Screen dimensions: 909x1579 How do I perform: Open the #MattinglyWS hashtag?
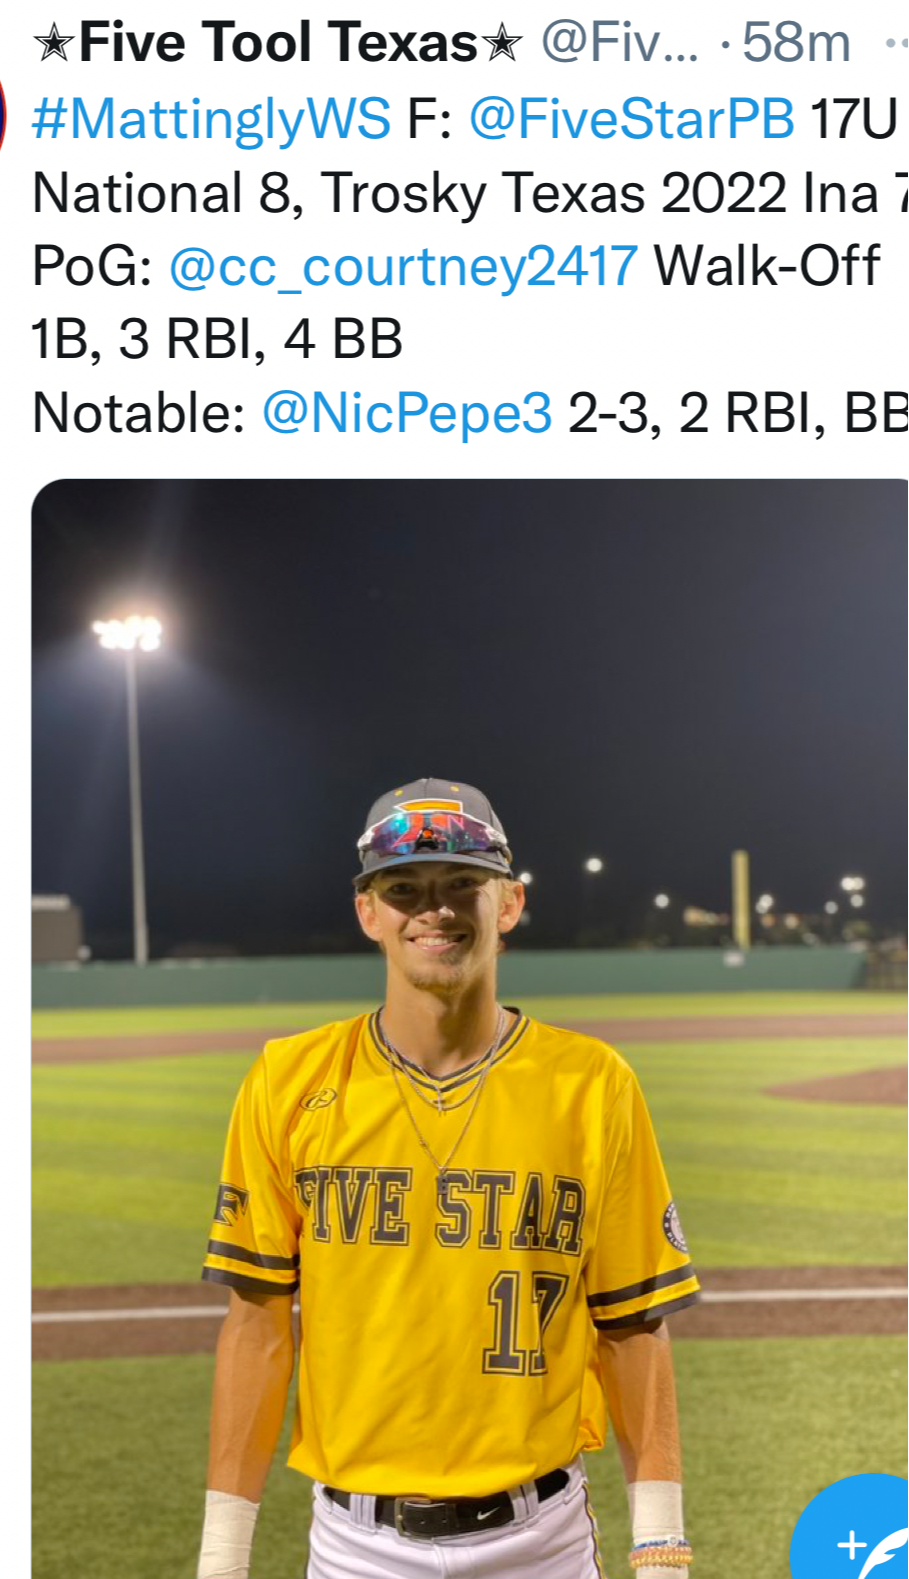[x=211, y=120]
